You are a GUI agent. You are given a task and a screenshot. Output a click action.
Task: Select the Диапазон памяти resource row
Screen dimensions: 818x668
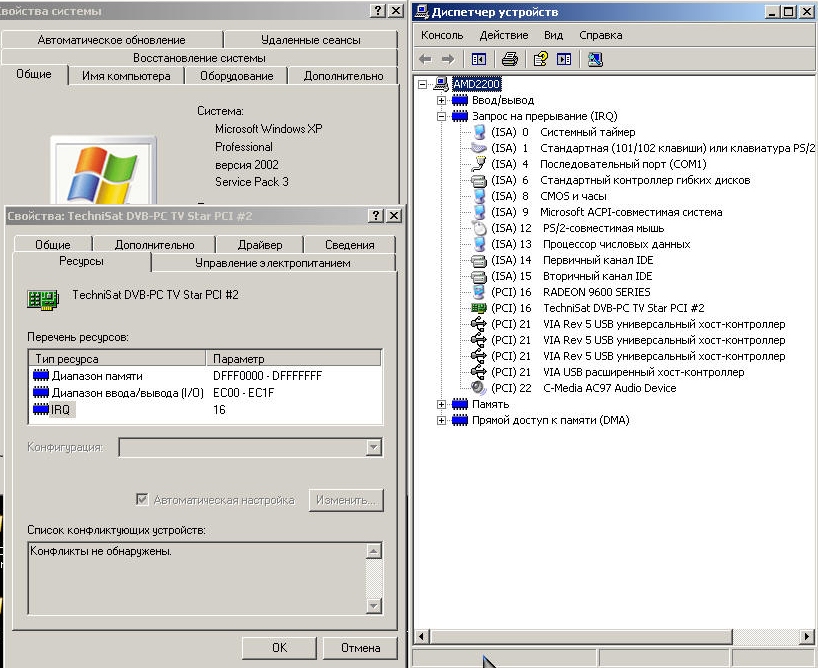coord(206,376)
